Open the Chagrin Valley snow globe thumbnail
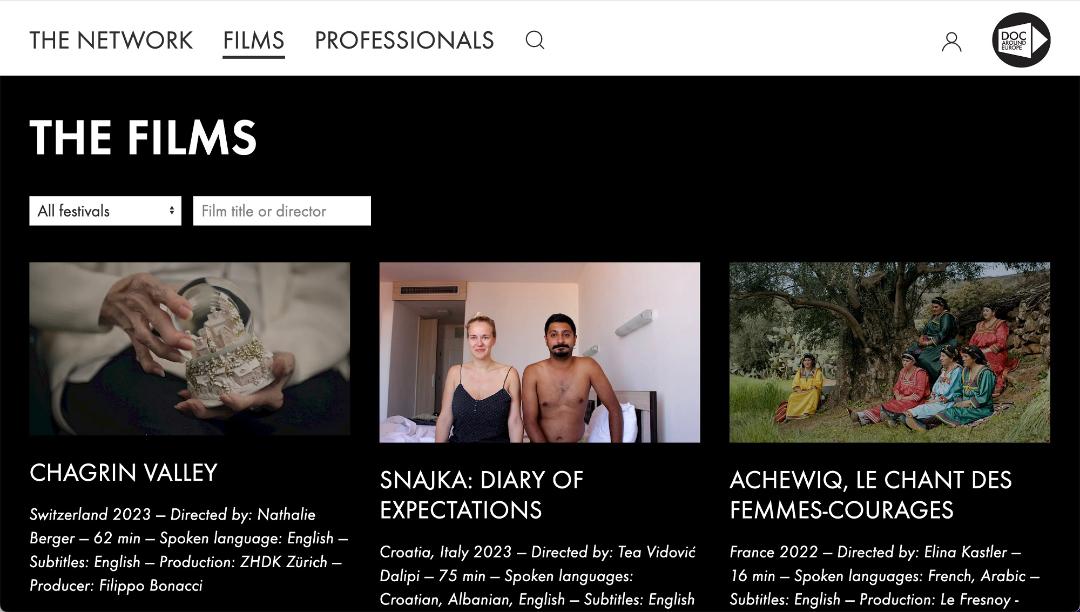The height and width of the screenshot is (612, 1080). click(x=189, y=348)
